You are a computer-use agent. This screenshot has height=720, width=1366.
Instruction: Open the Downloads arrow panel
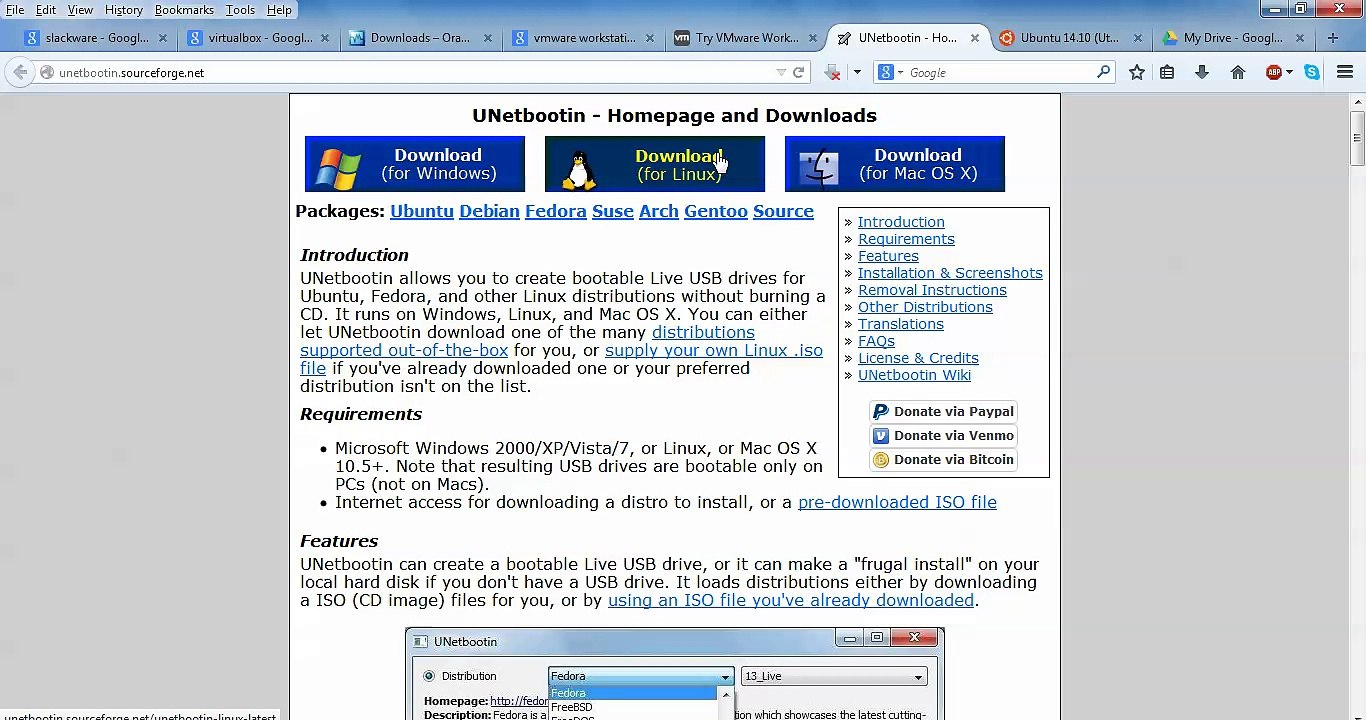pos(1202,72)
